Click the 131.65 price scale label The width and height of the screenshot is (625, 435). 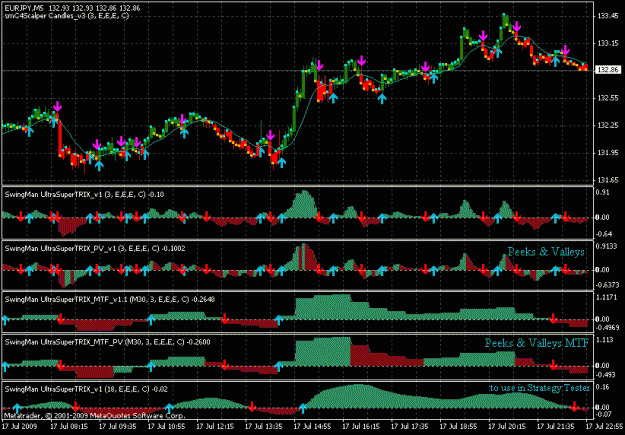pyautogui.click(x=608, y=180)
